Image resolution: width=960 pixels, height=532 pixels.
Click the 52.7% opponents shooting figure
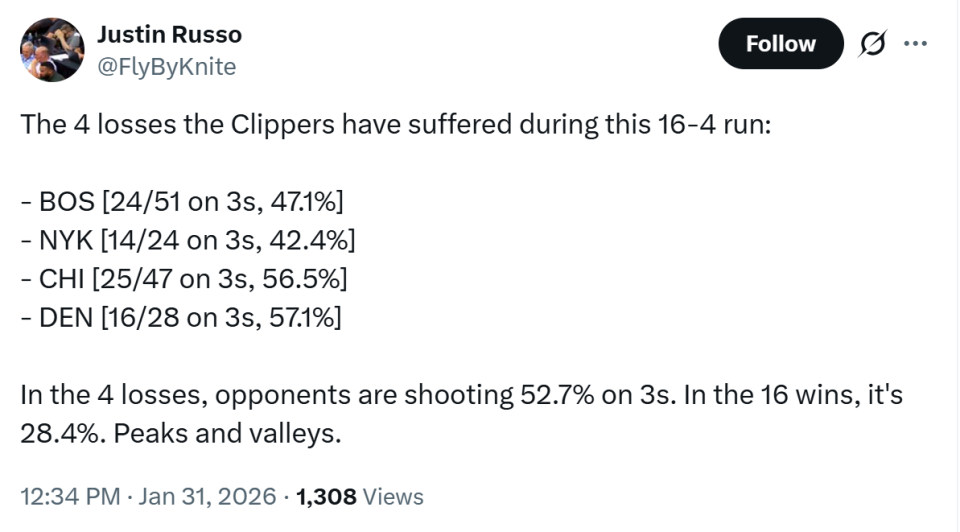click(557, 394)
